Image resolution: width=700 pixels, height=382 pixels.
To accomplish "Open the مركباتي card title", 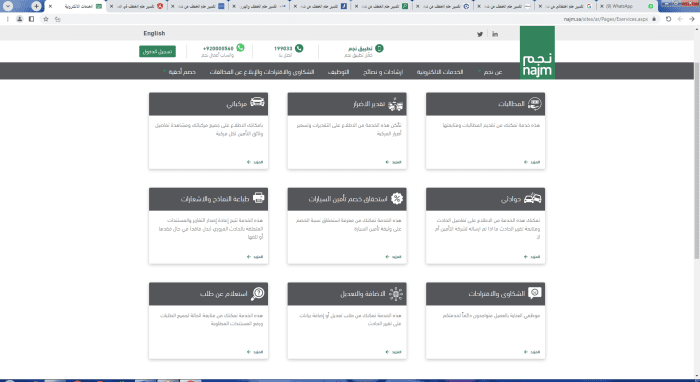I will coord(237,104).
